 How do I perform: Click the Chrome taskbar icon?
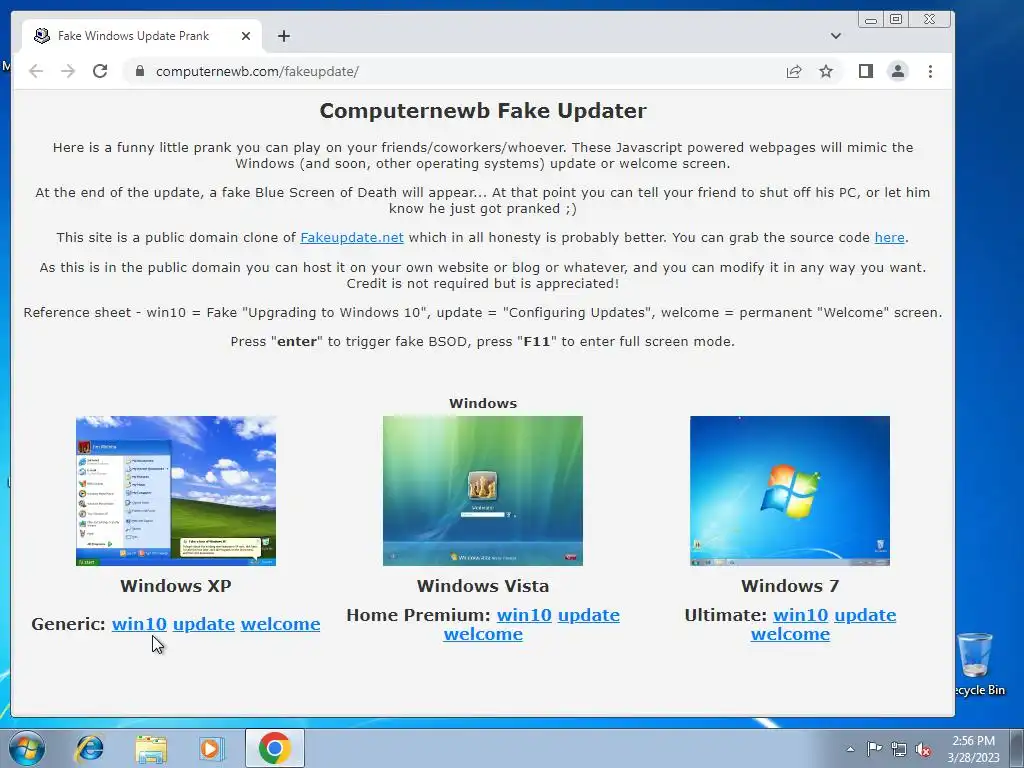(x=274, y=748)
